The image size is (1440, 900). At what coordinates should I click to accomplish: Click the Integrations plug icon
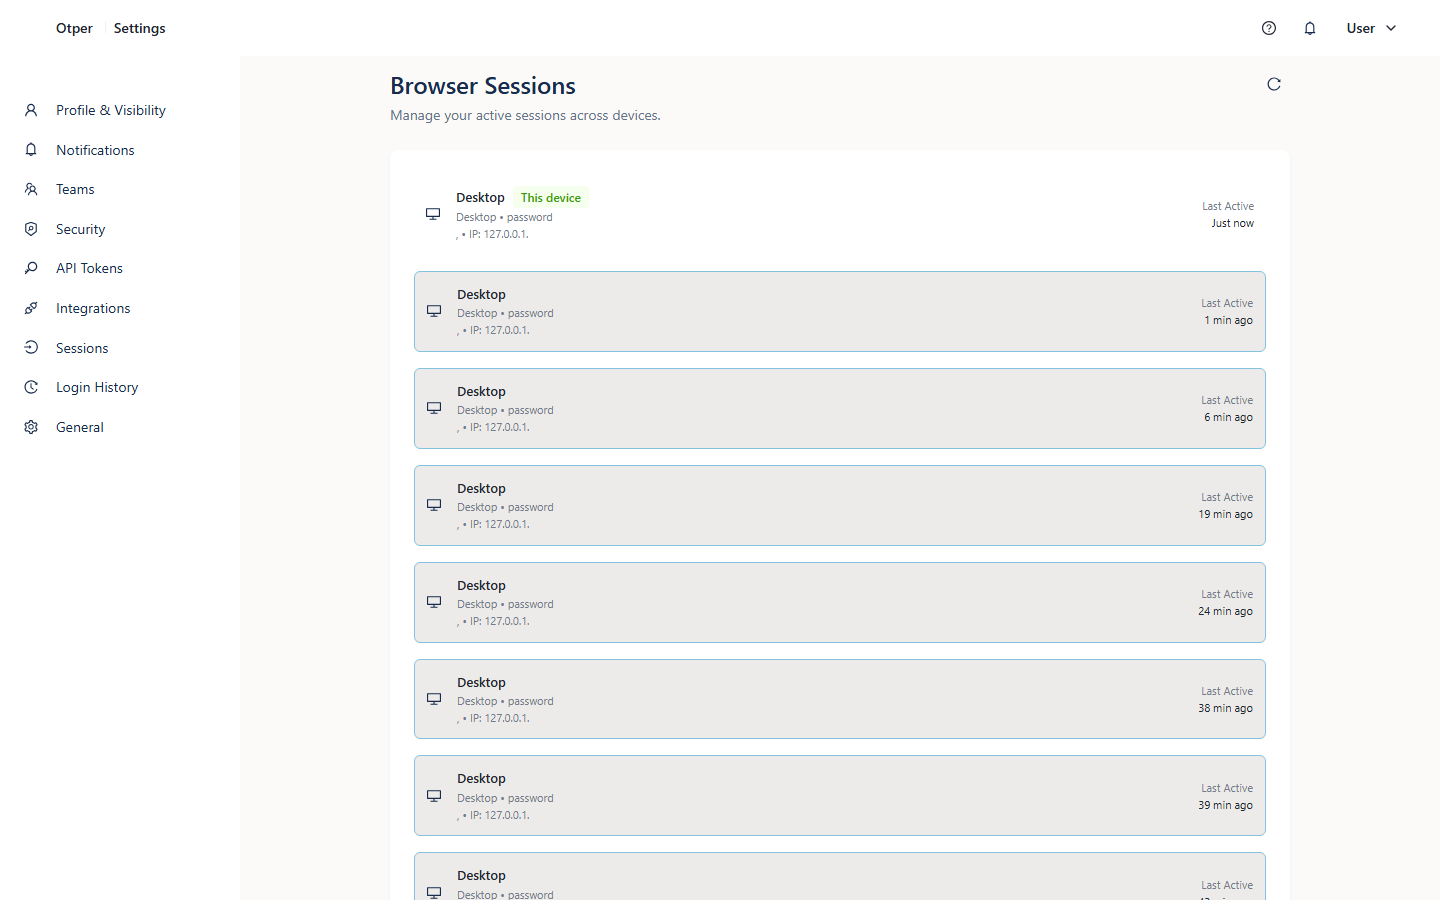click(31, 308)
